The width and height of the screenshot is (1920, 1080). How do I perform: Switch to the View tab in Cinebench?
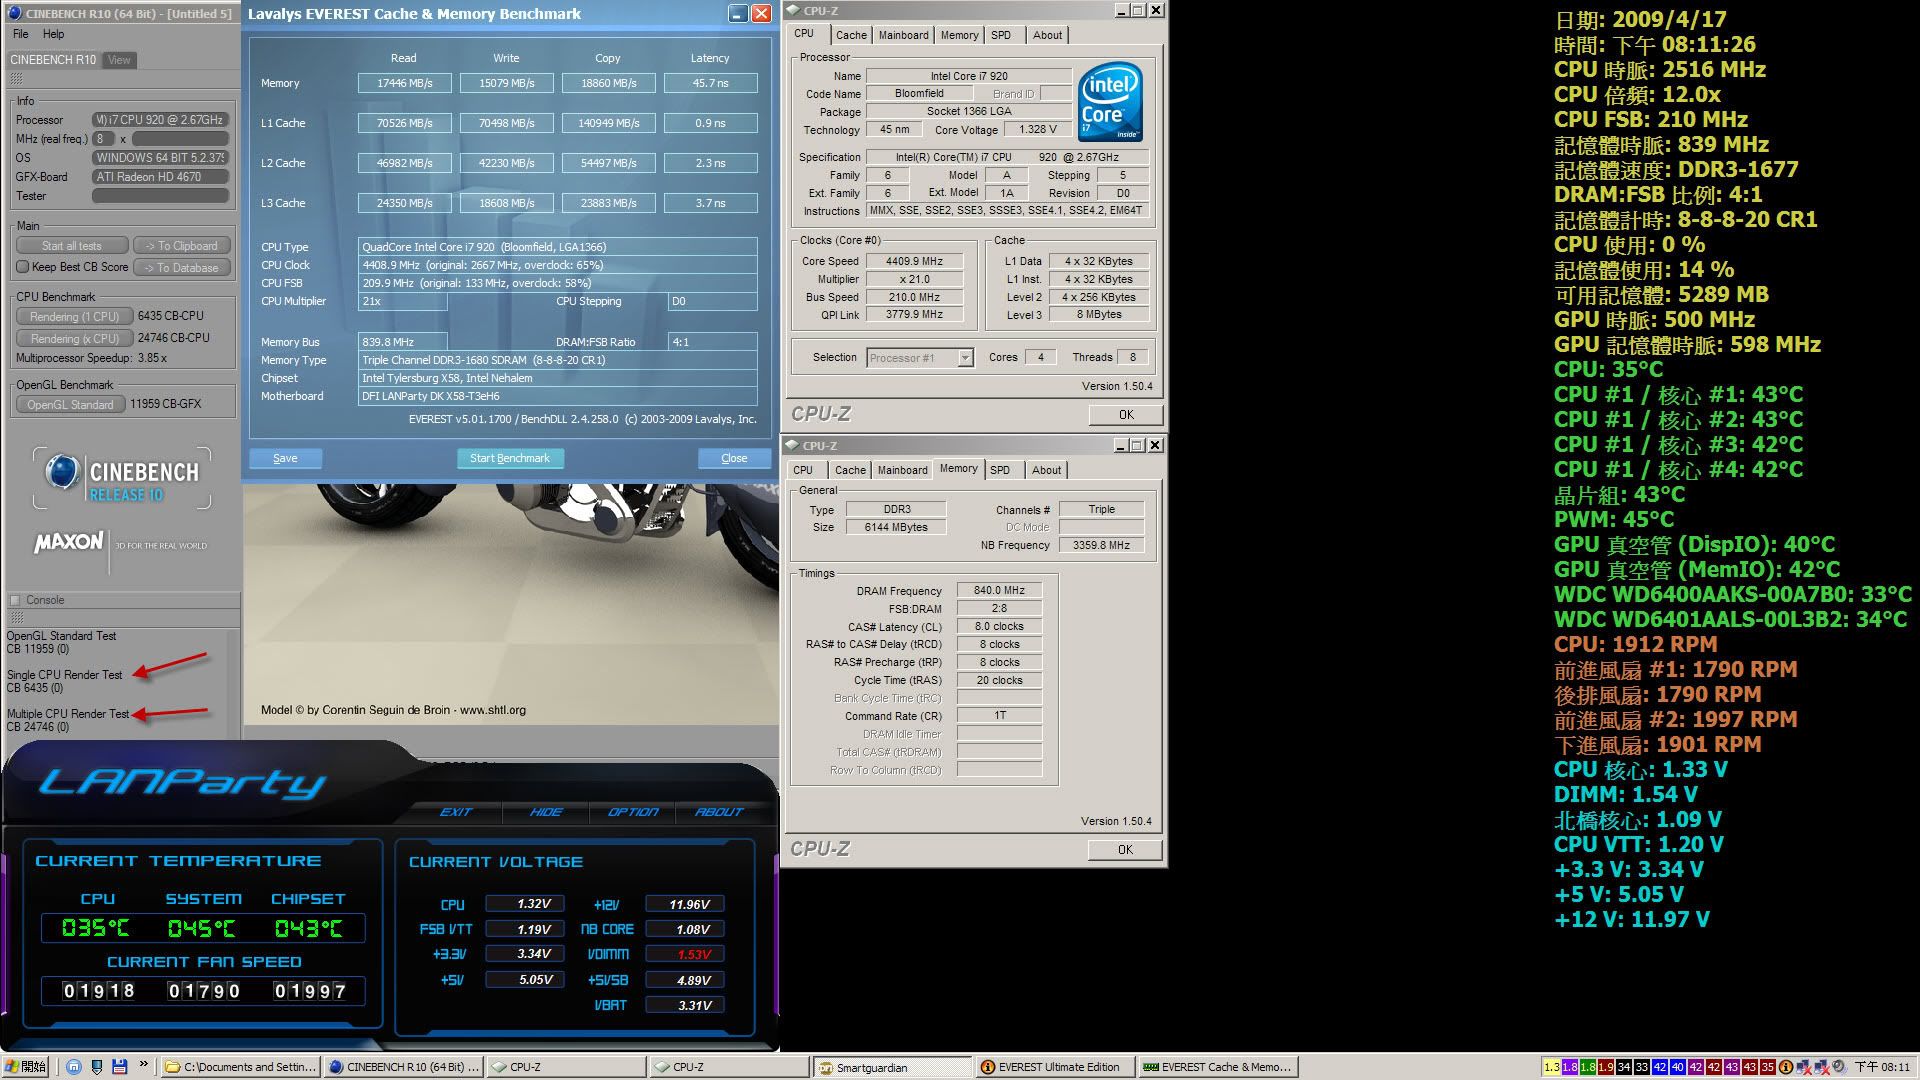(x=119, y=60)
